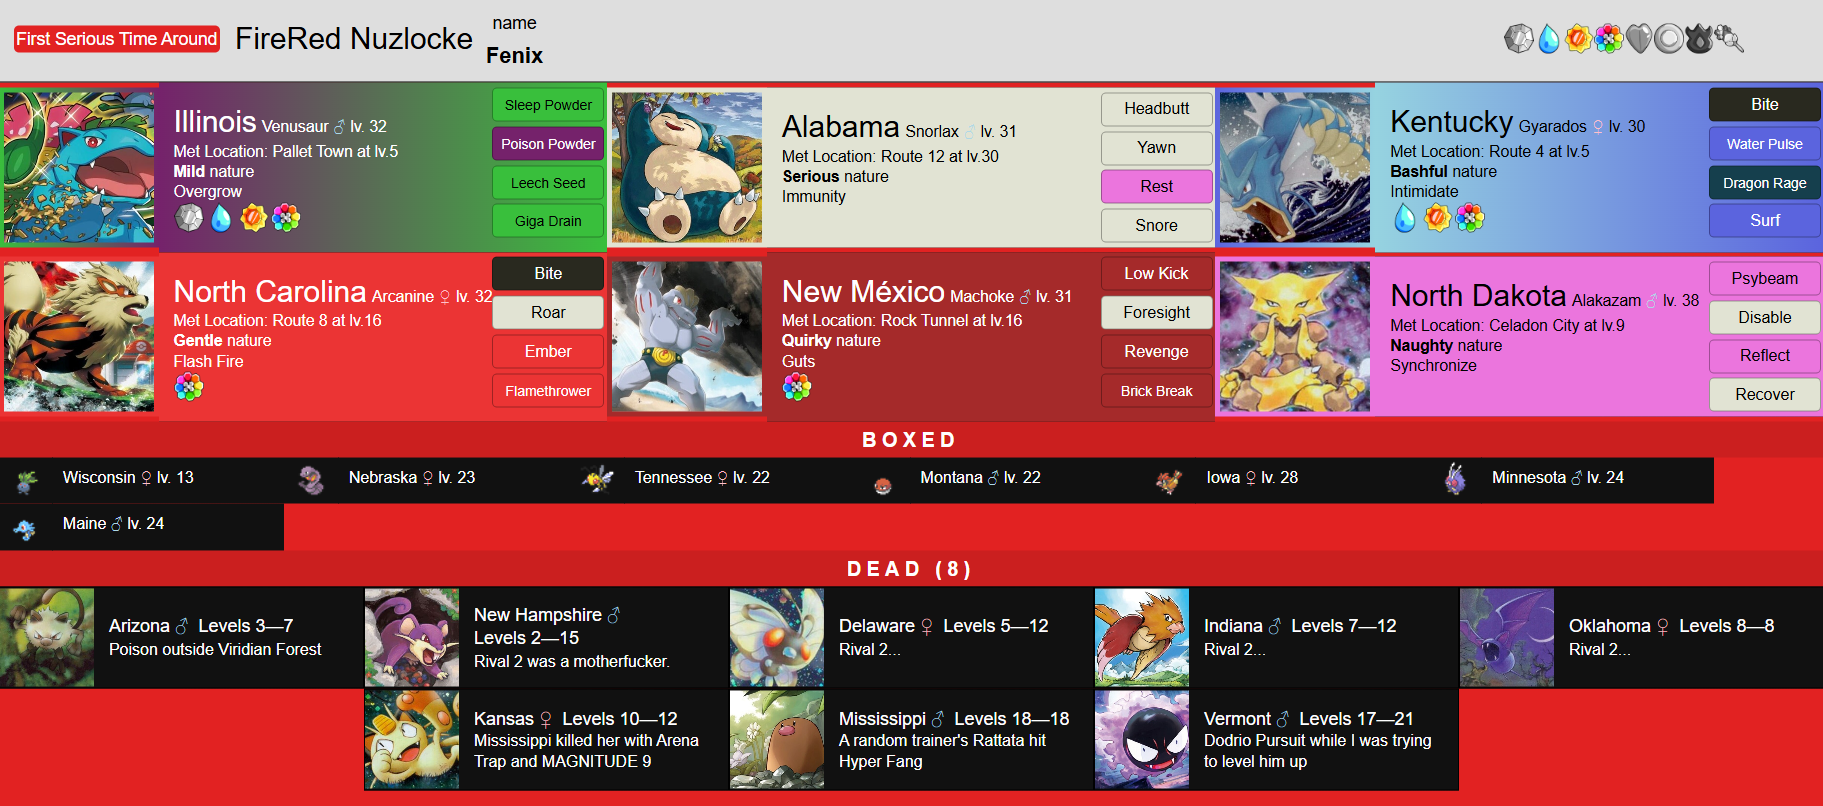Screen dimensions: 1823x806
Task: Click the Arcanine artwork for North Carolina
Action: click(x=79, y=336)
